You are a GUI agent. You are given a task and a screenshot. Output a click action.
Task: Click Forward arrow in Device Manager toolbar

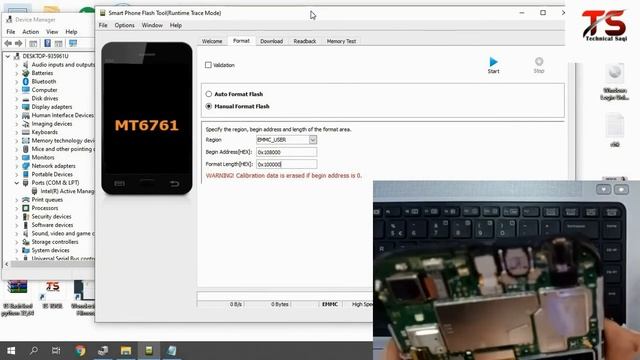click(18, 43)
